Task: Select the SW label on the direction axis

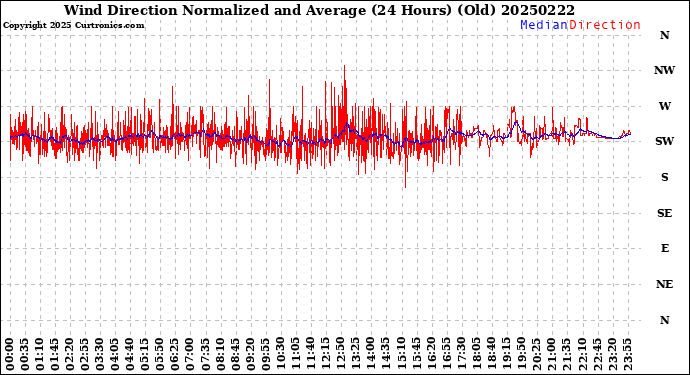Action: (664, 141)
